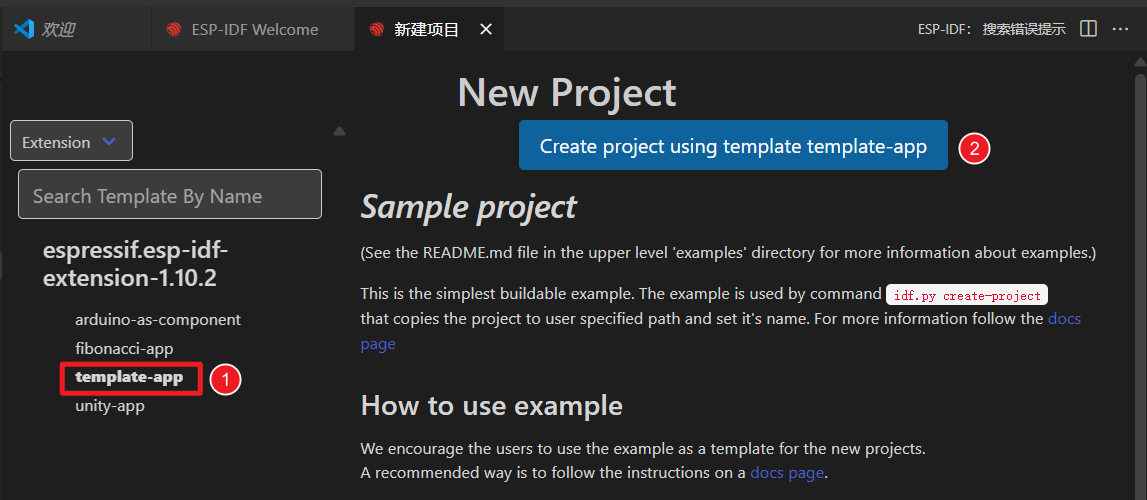This screenshot has width=1147, height=500.
Task: Switch to the 欢迎 tab
Action: [x=58, y=29]
